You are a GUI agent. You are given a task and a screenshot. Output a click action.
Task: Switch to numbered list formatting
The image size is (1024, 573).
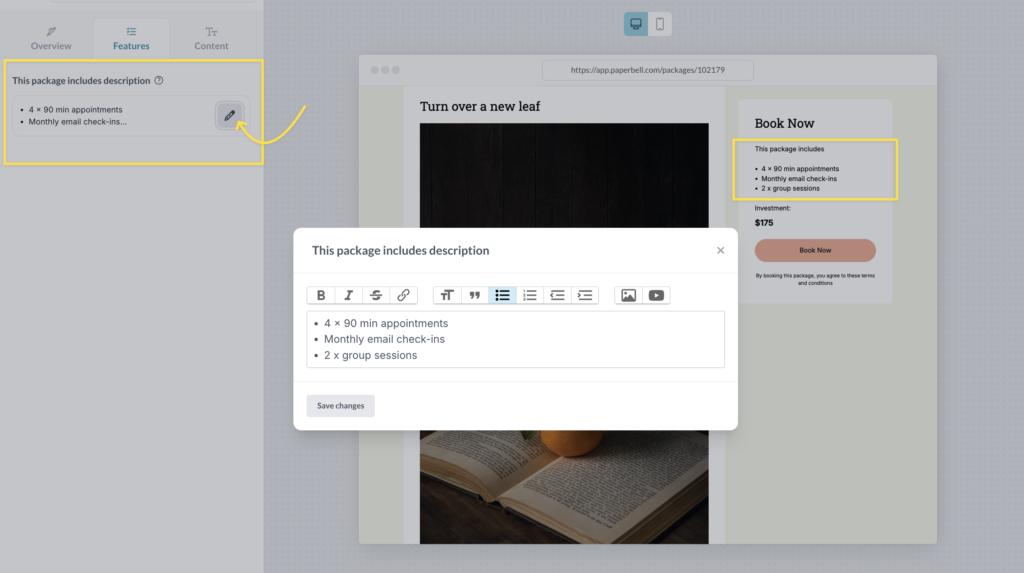click(x=530, y=295)
